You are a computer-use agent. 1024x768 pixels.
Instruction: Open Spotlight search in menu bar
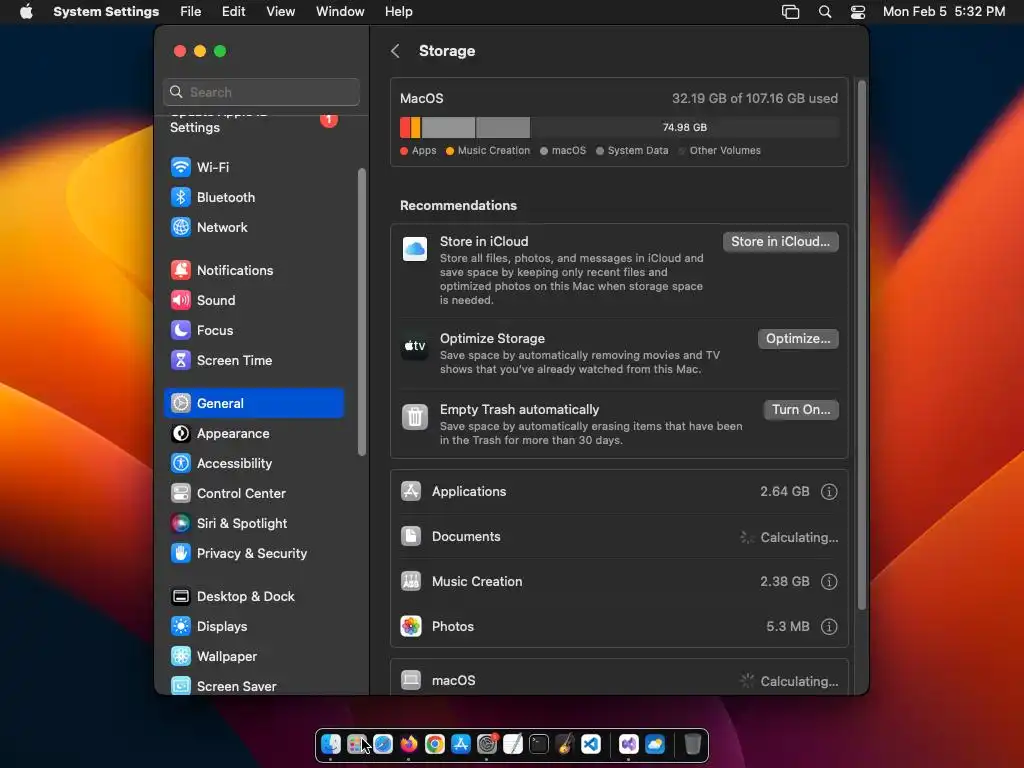tap(825, 12)
